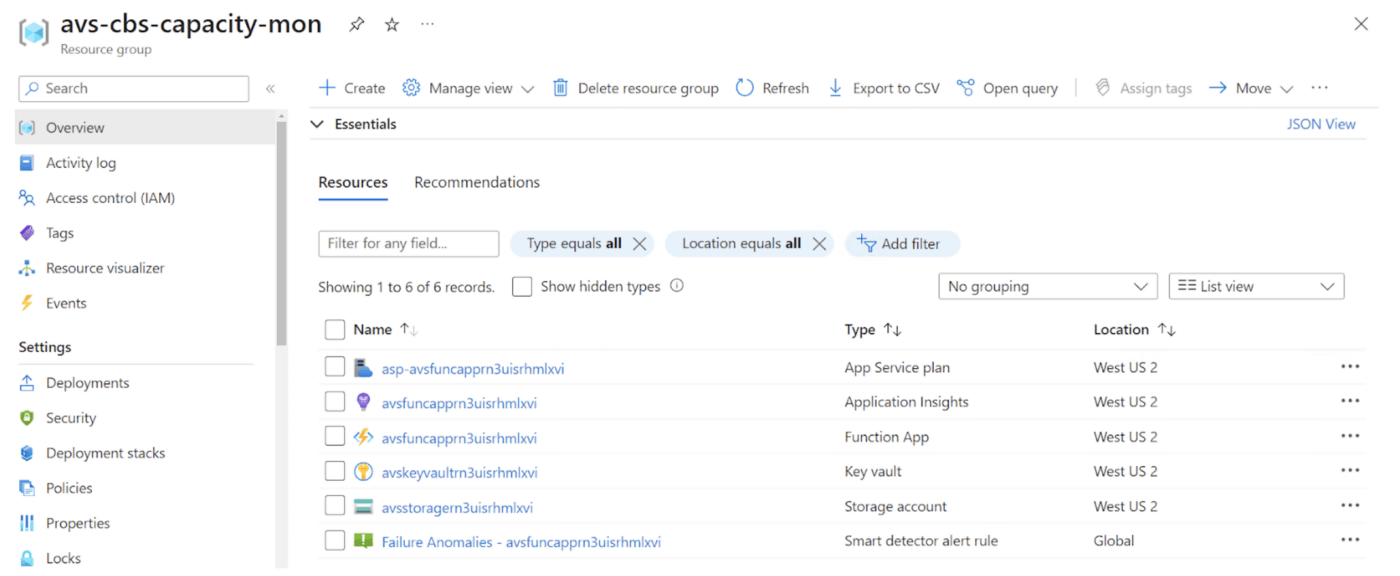This screenshot has width=1400, height=576.
Task: Pin the resource group to dashboard
Action: click(x=356, y=25)
